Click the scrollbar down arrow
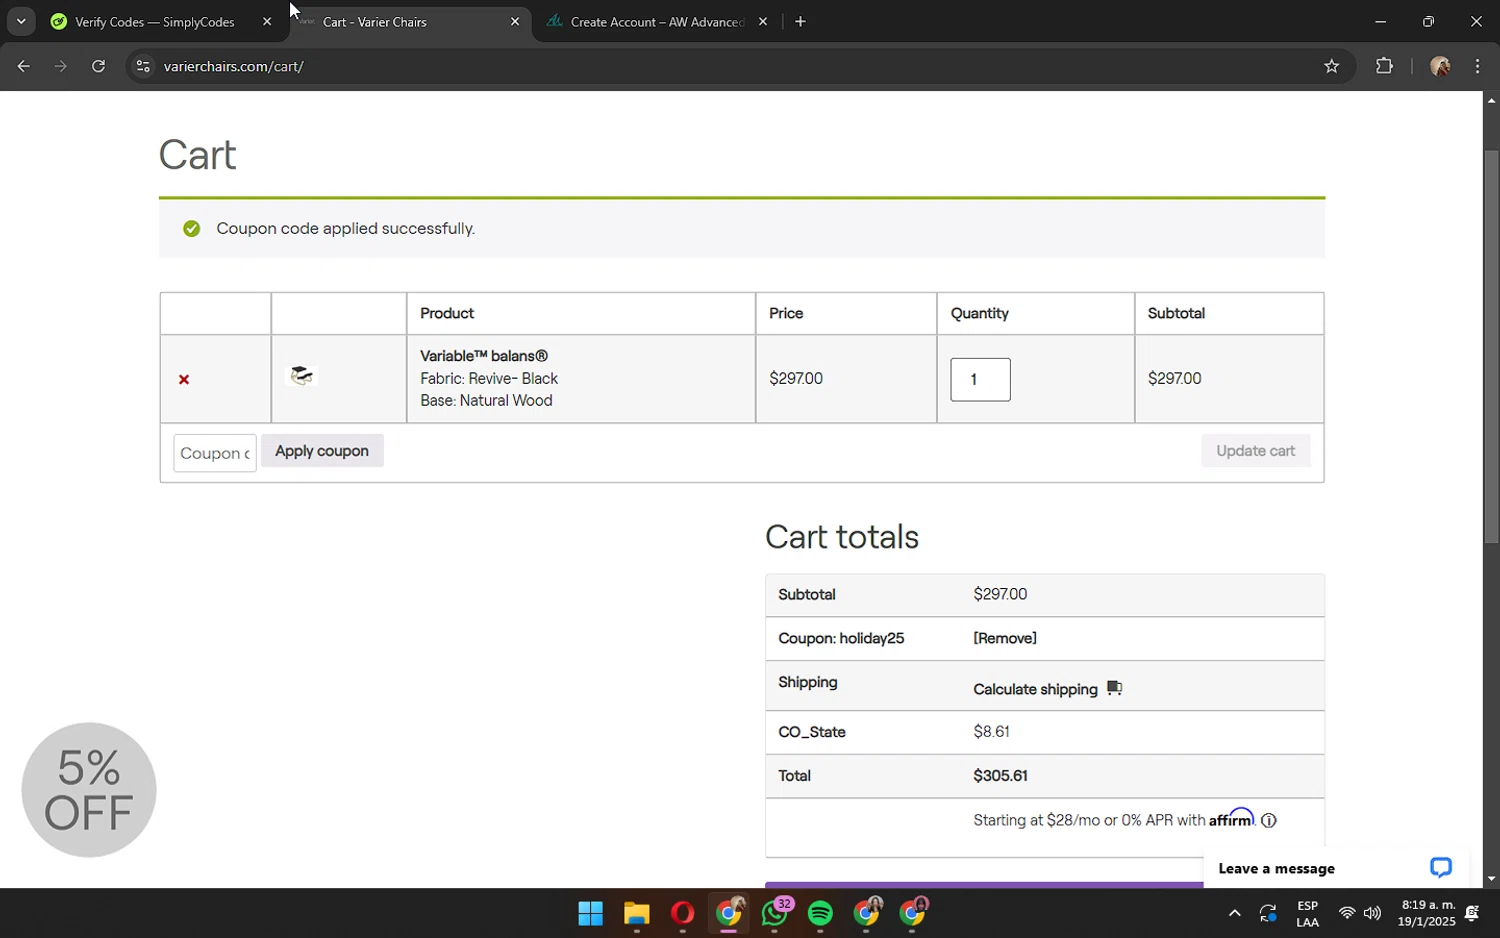1500x938 pixels. pos(1491,879)
